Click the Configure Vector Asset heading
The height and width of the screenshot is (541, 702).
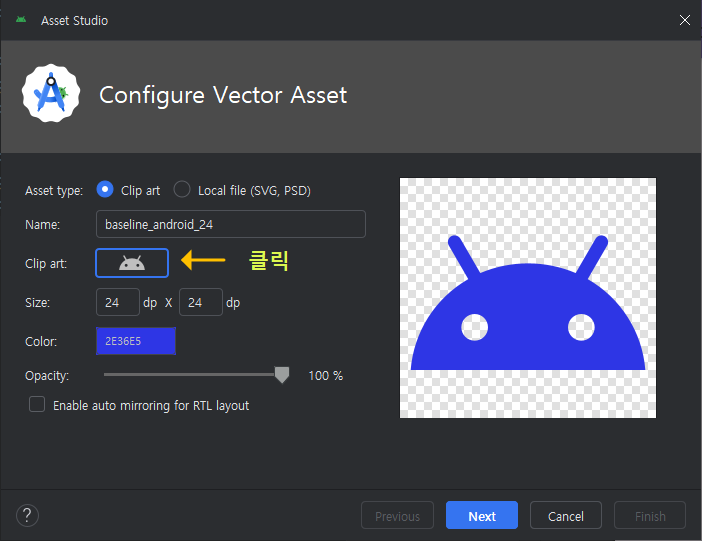pos(223,95)
